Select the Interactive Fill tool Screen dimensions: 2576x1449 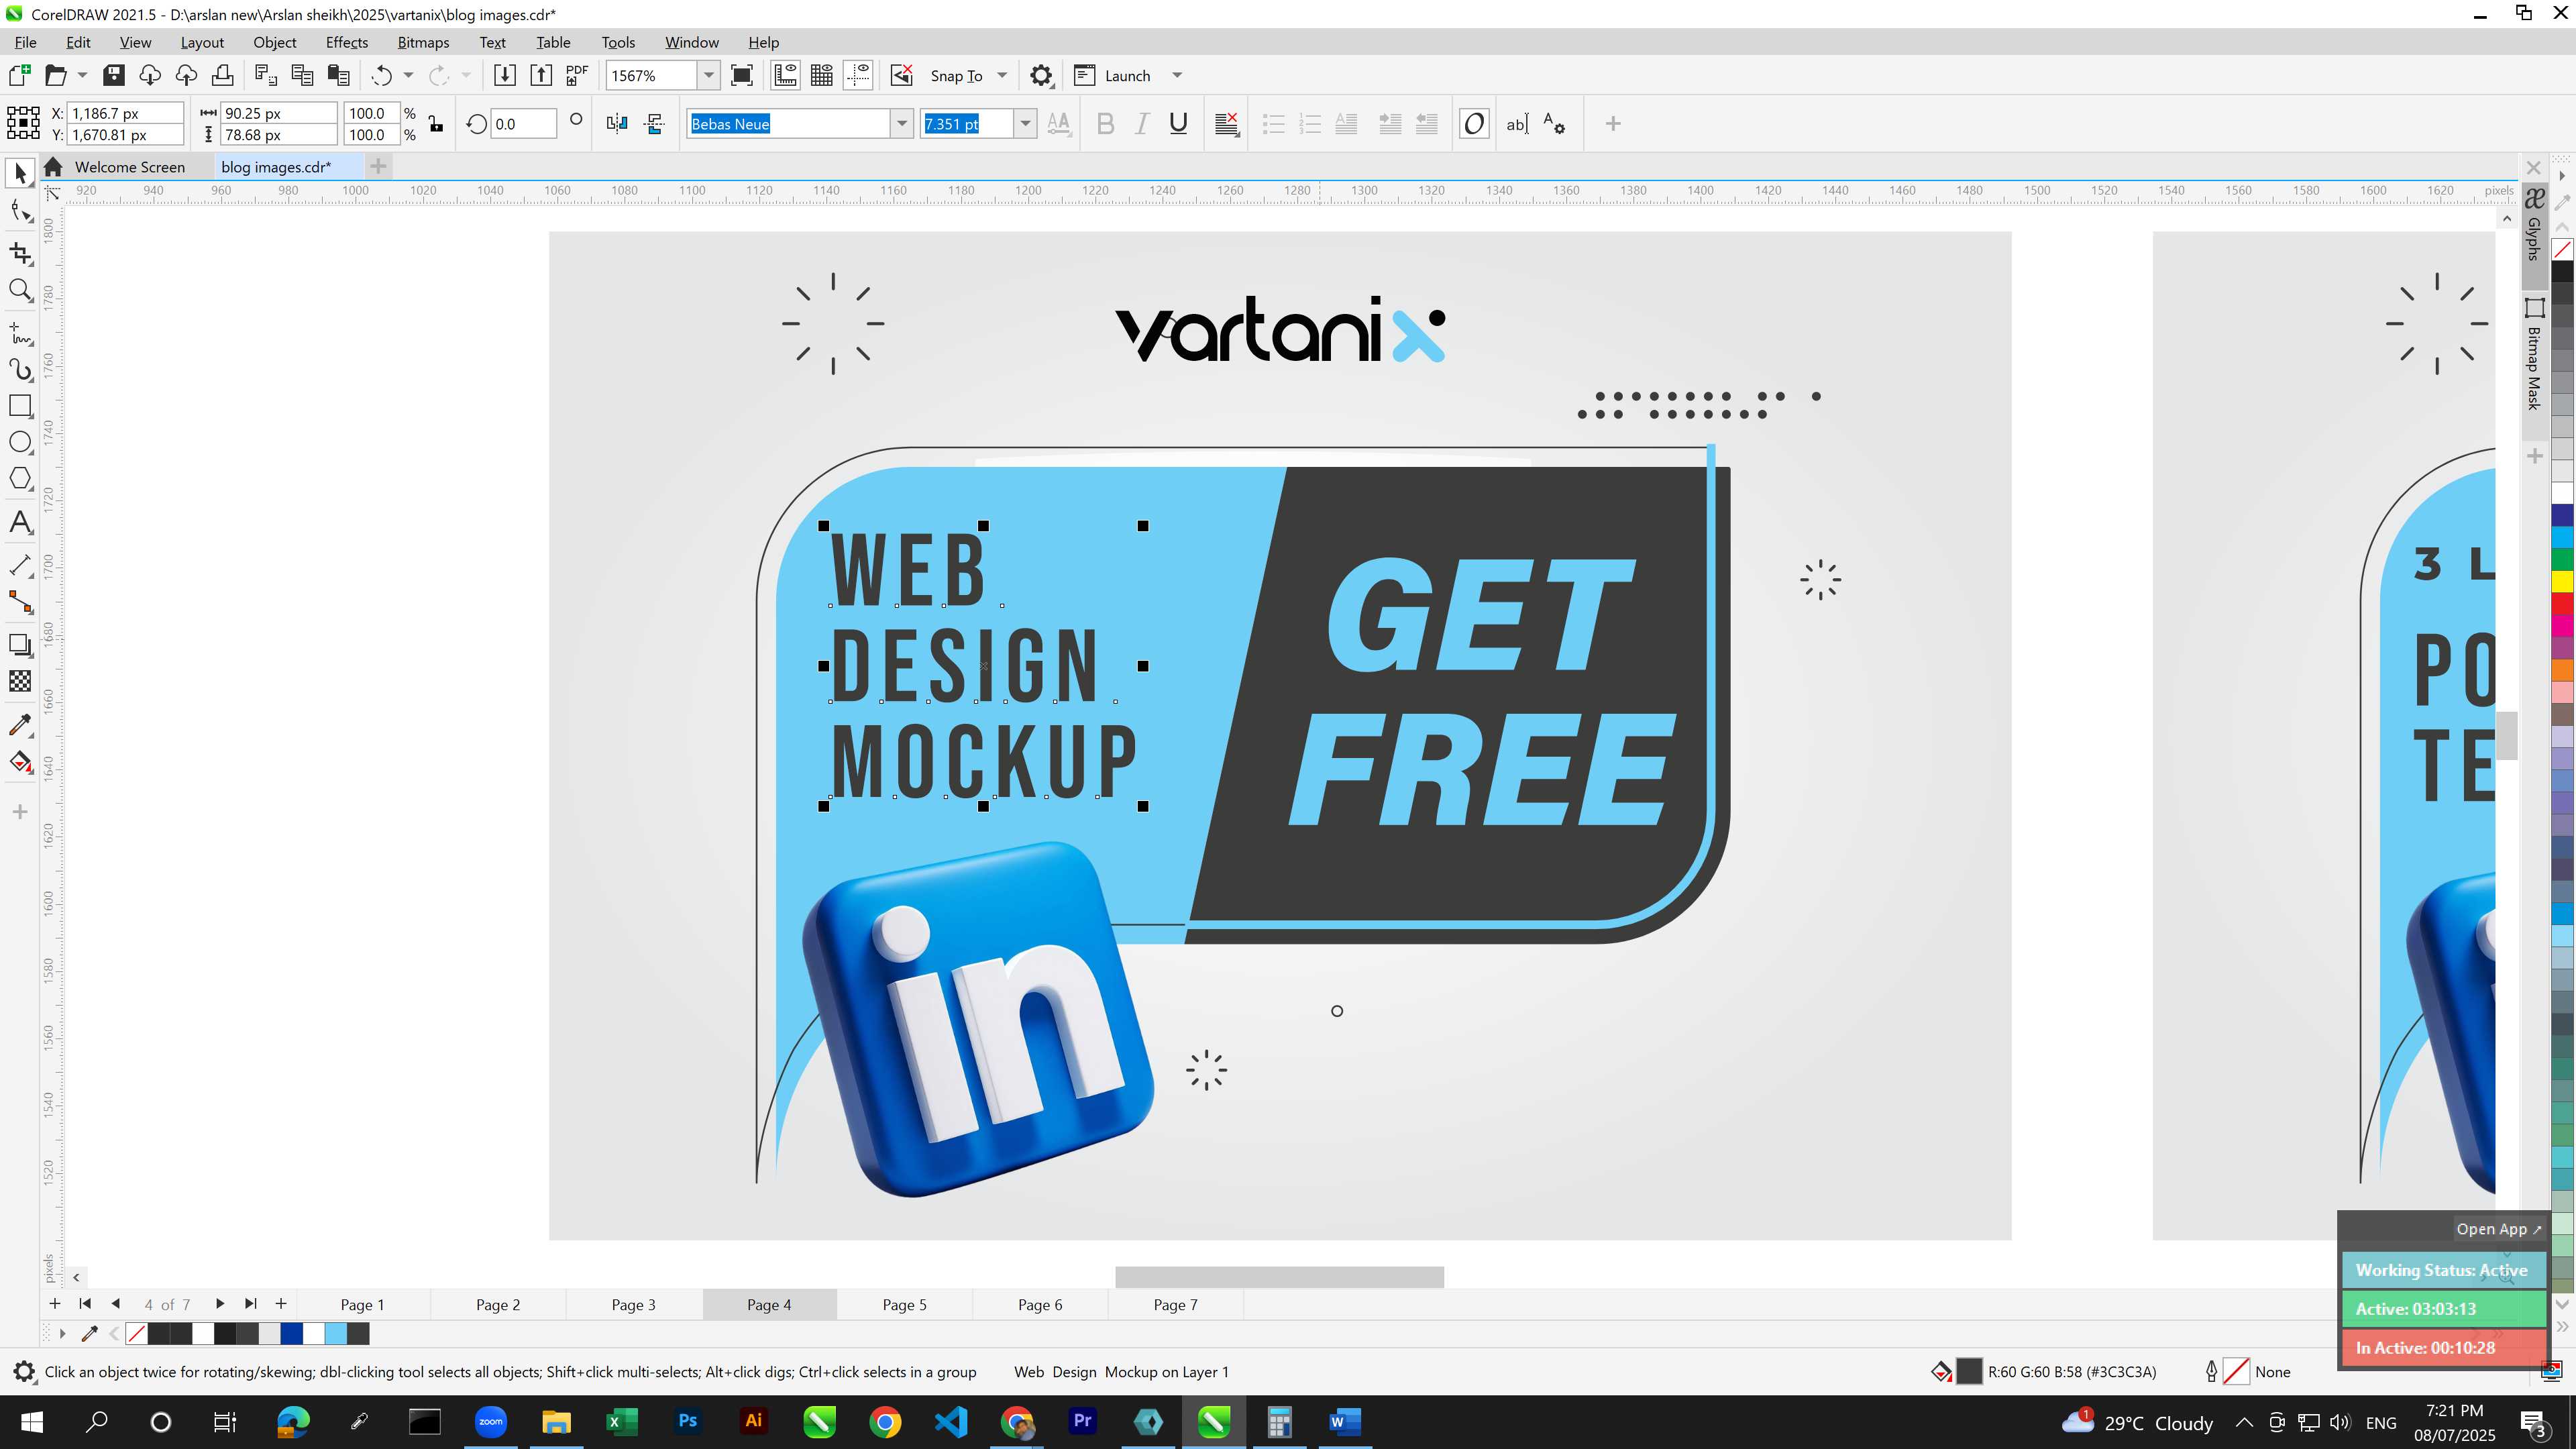(20, 763)
